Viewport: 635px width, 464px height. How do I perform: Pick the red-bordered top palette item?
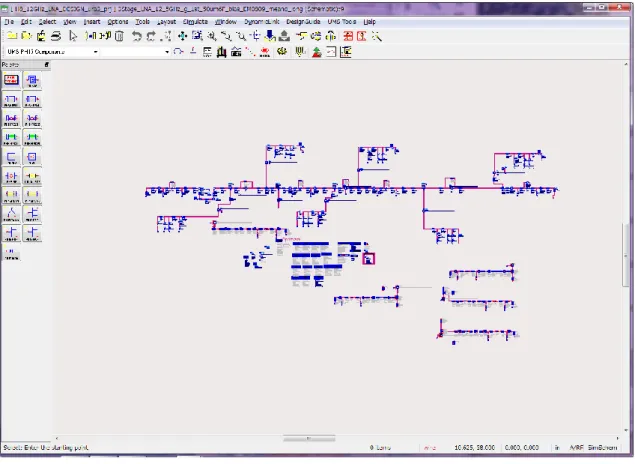coord(11,80)
